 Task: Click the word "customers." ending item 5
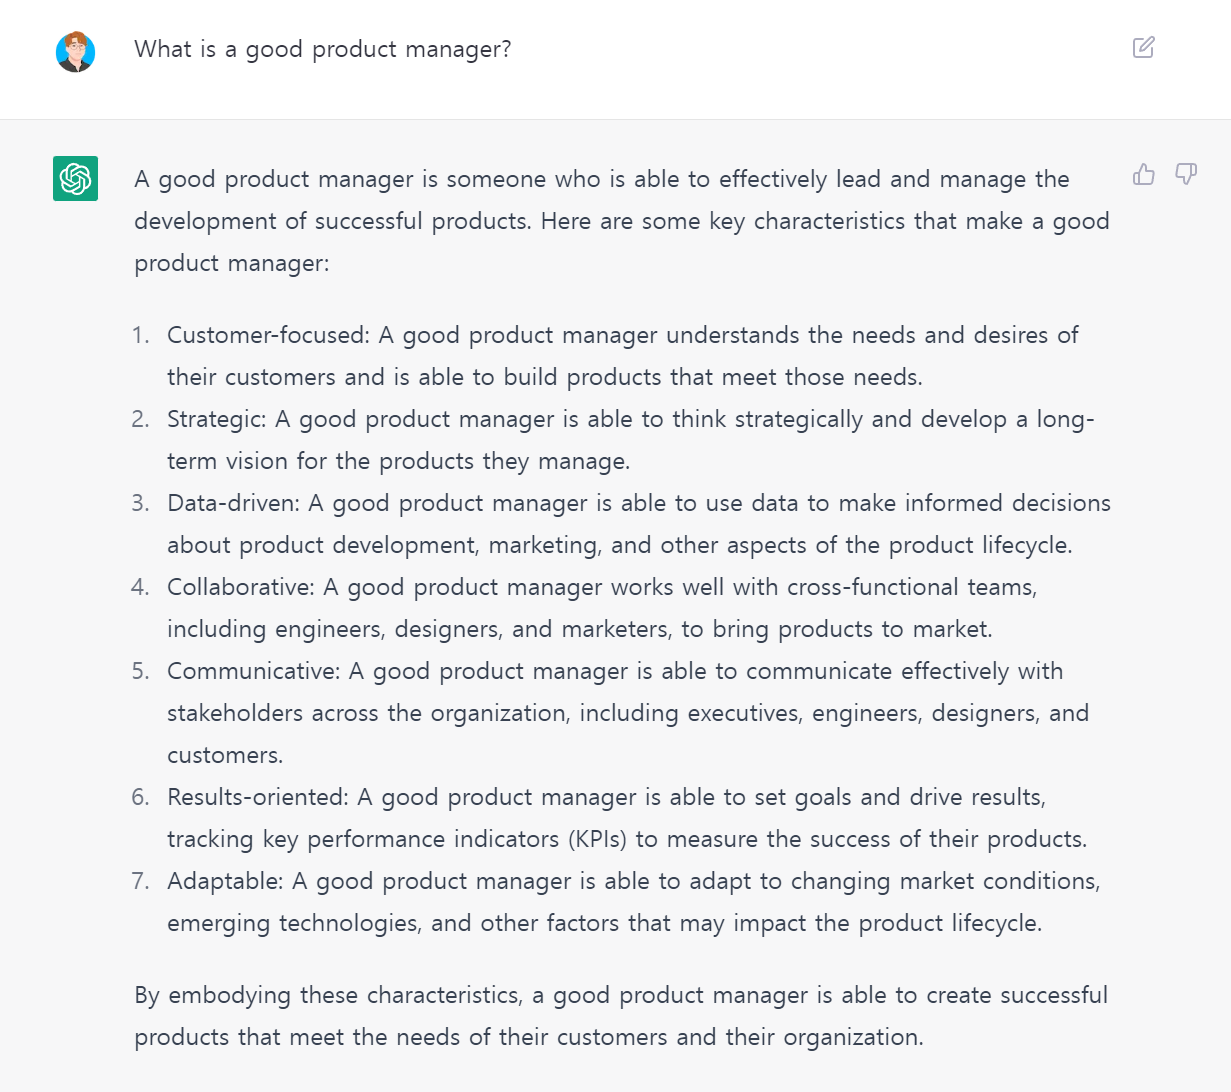point(225,755)
